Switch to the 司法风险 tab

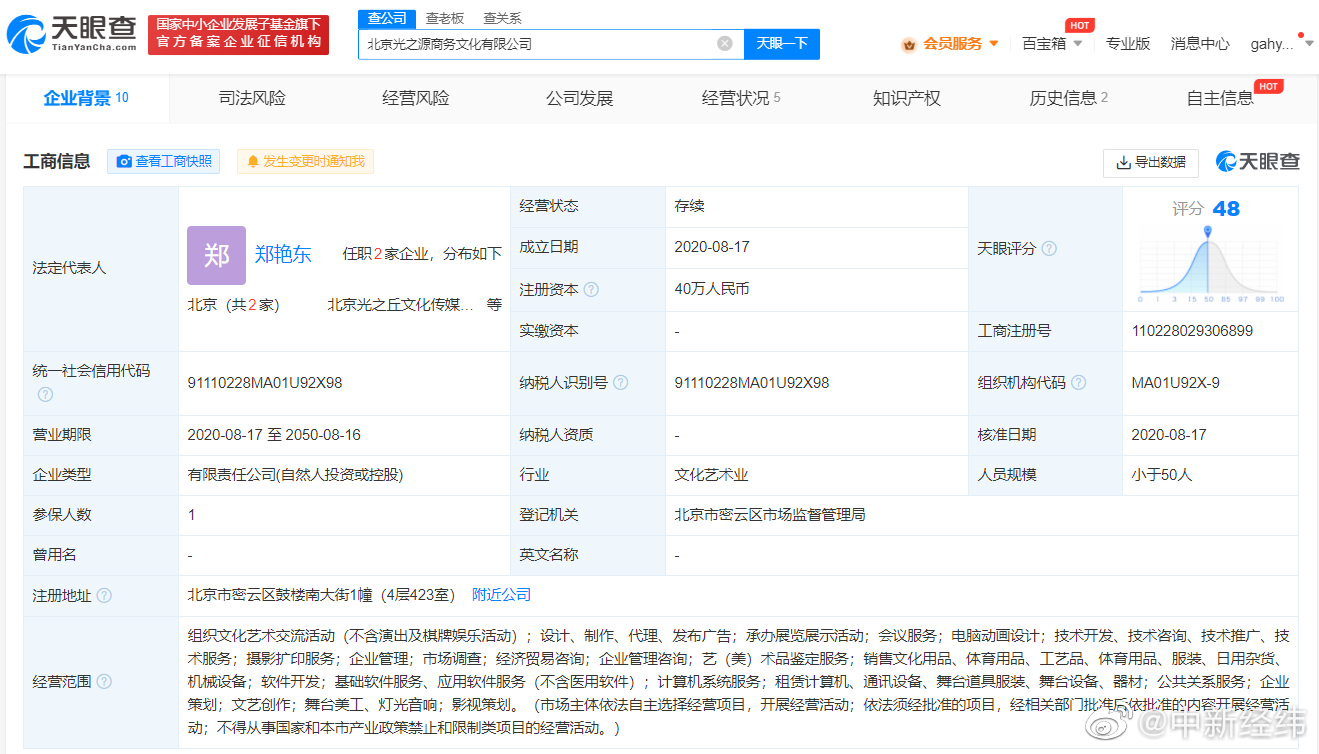pos(252,98)
